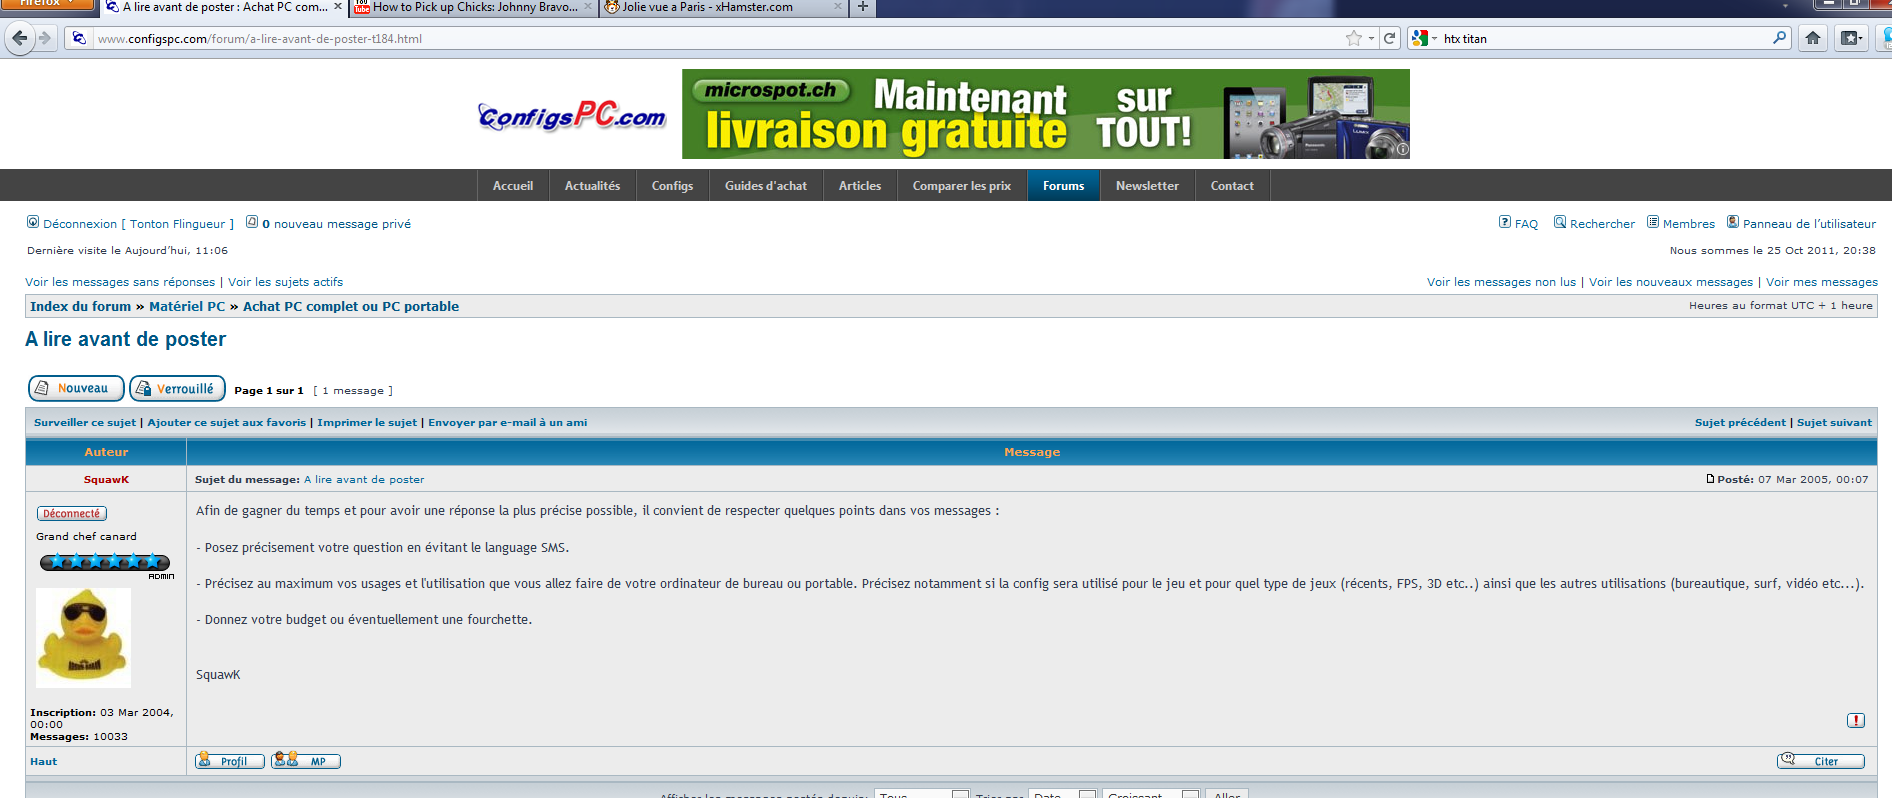Follow the Matériel PC breadcrumb link

point(187,307)
